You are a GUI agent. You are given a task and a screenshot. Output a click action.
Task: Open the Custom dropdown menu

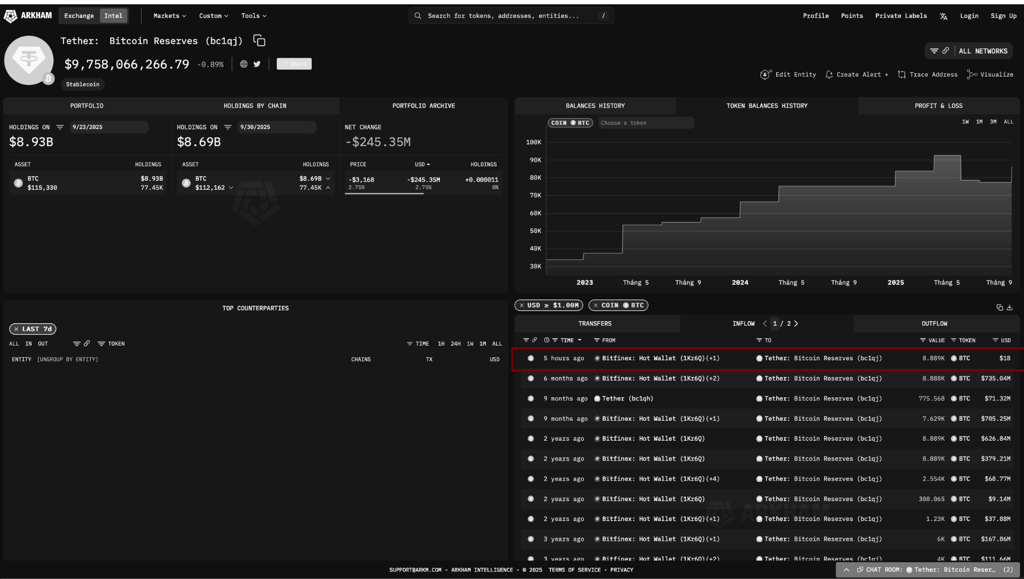tap(214, 16)
